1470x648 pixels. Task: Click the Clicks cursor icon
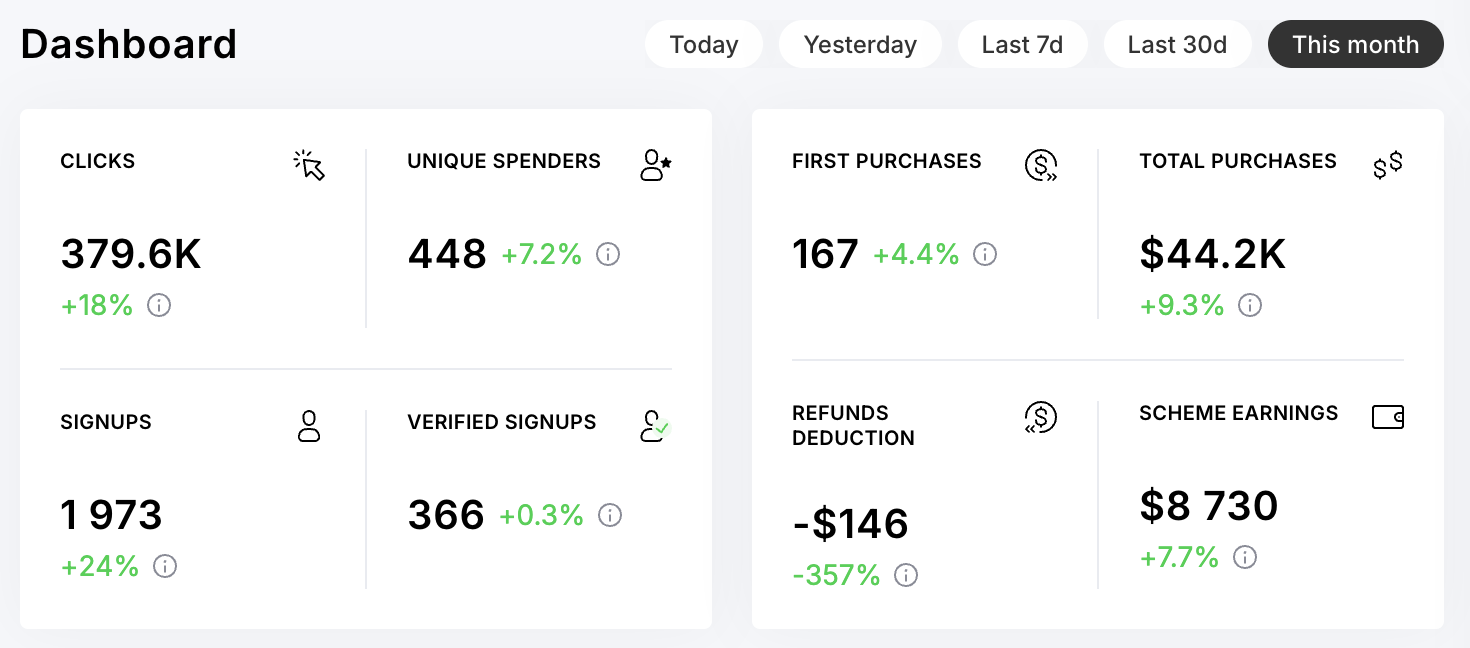310,165
